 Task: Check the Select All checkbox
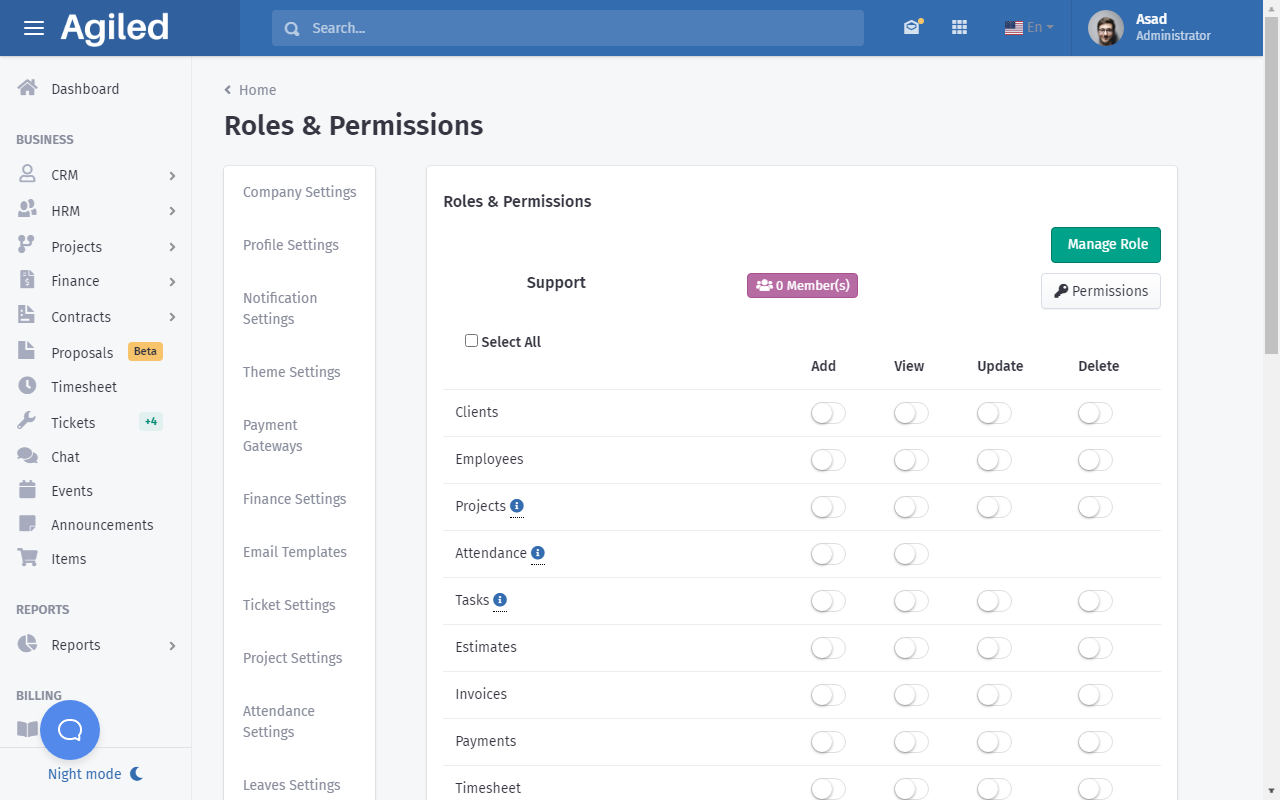[x=471, y=341]
